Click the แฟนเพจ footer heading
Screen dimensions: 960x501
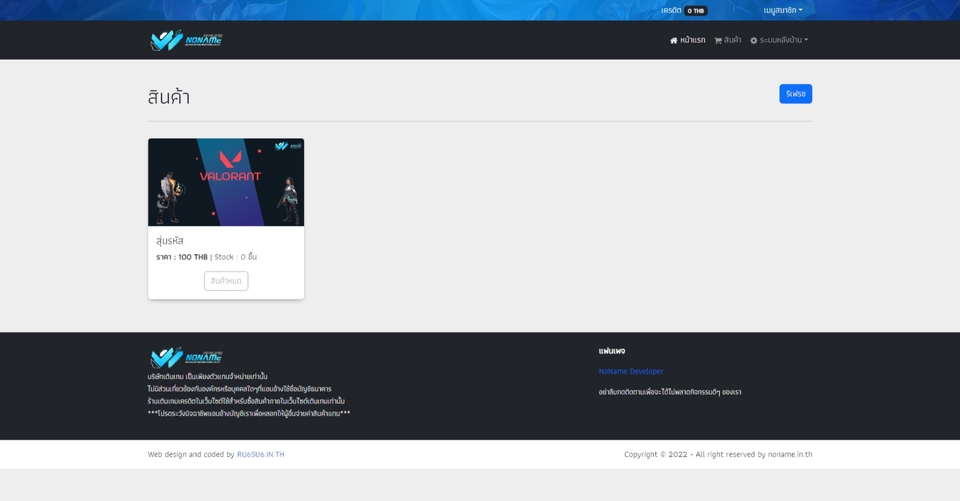[x=612, y=351]
